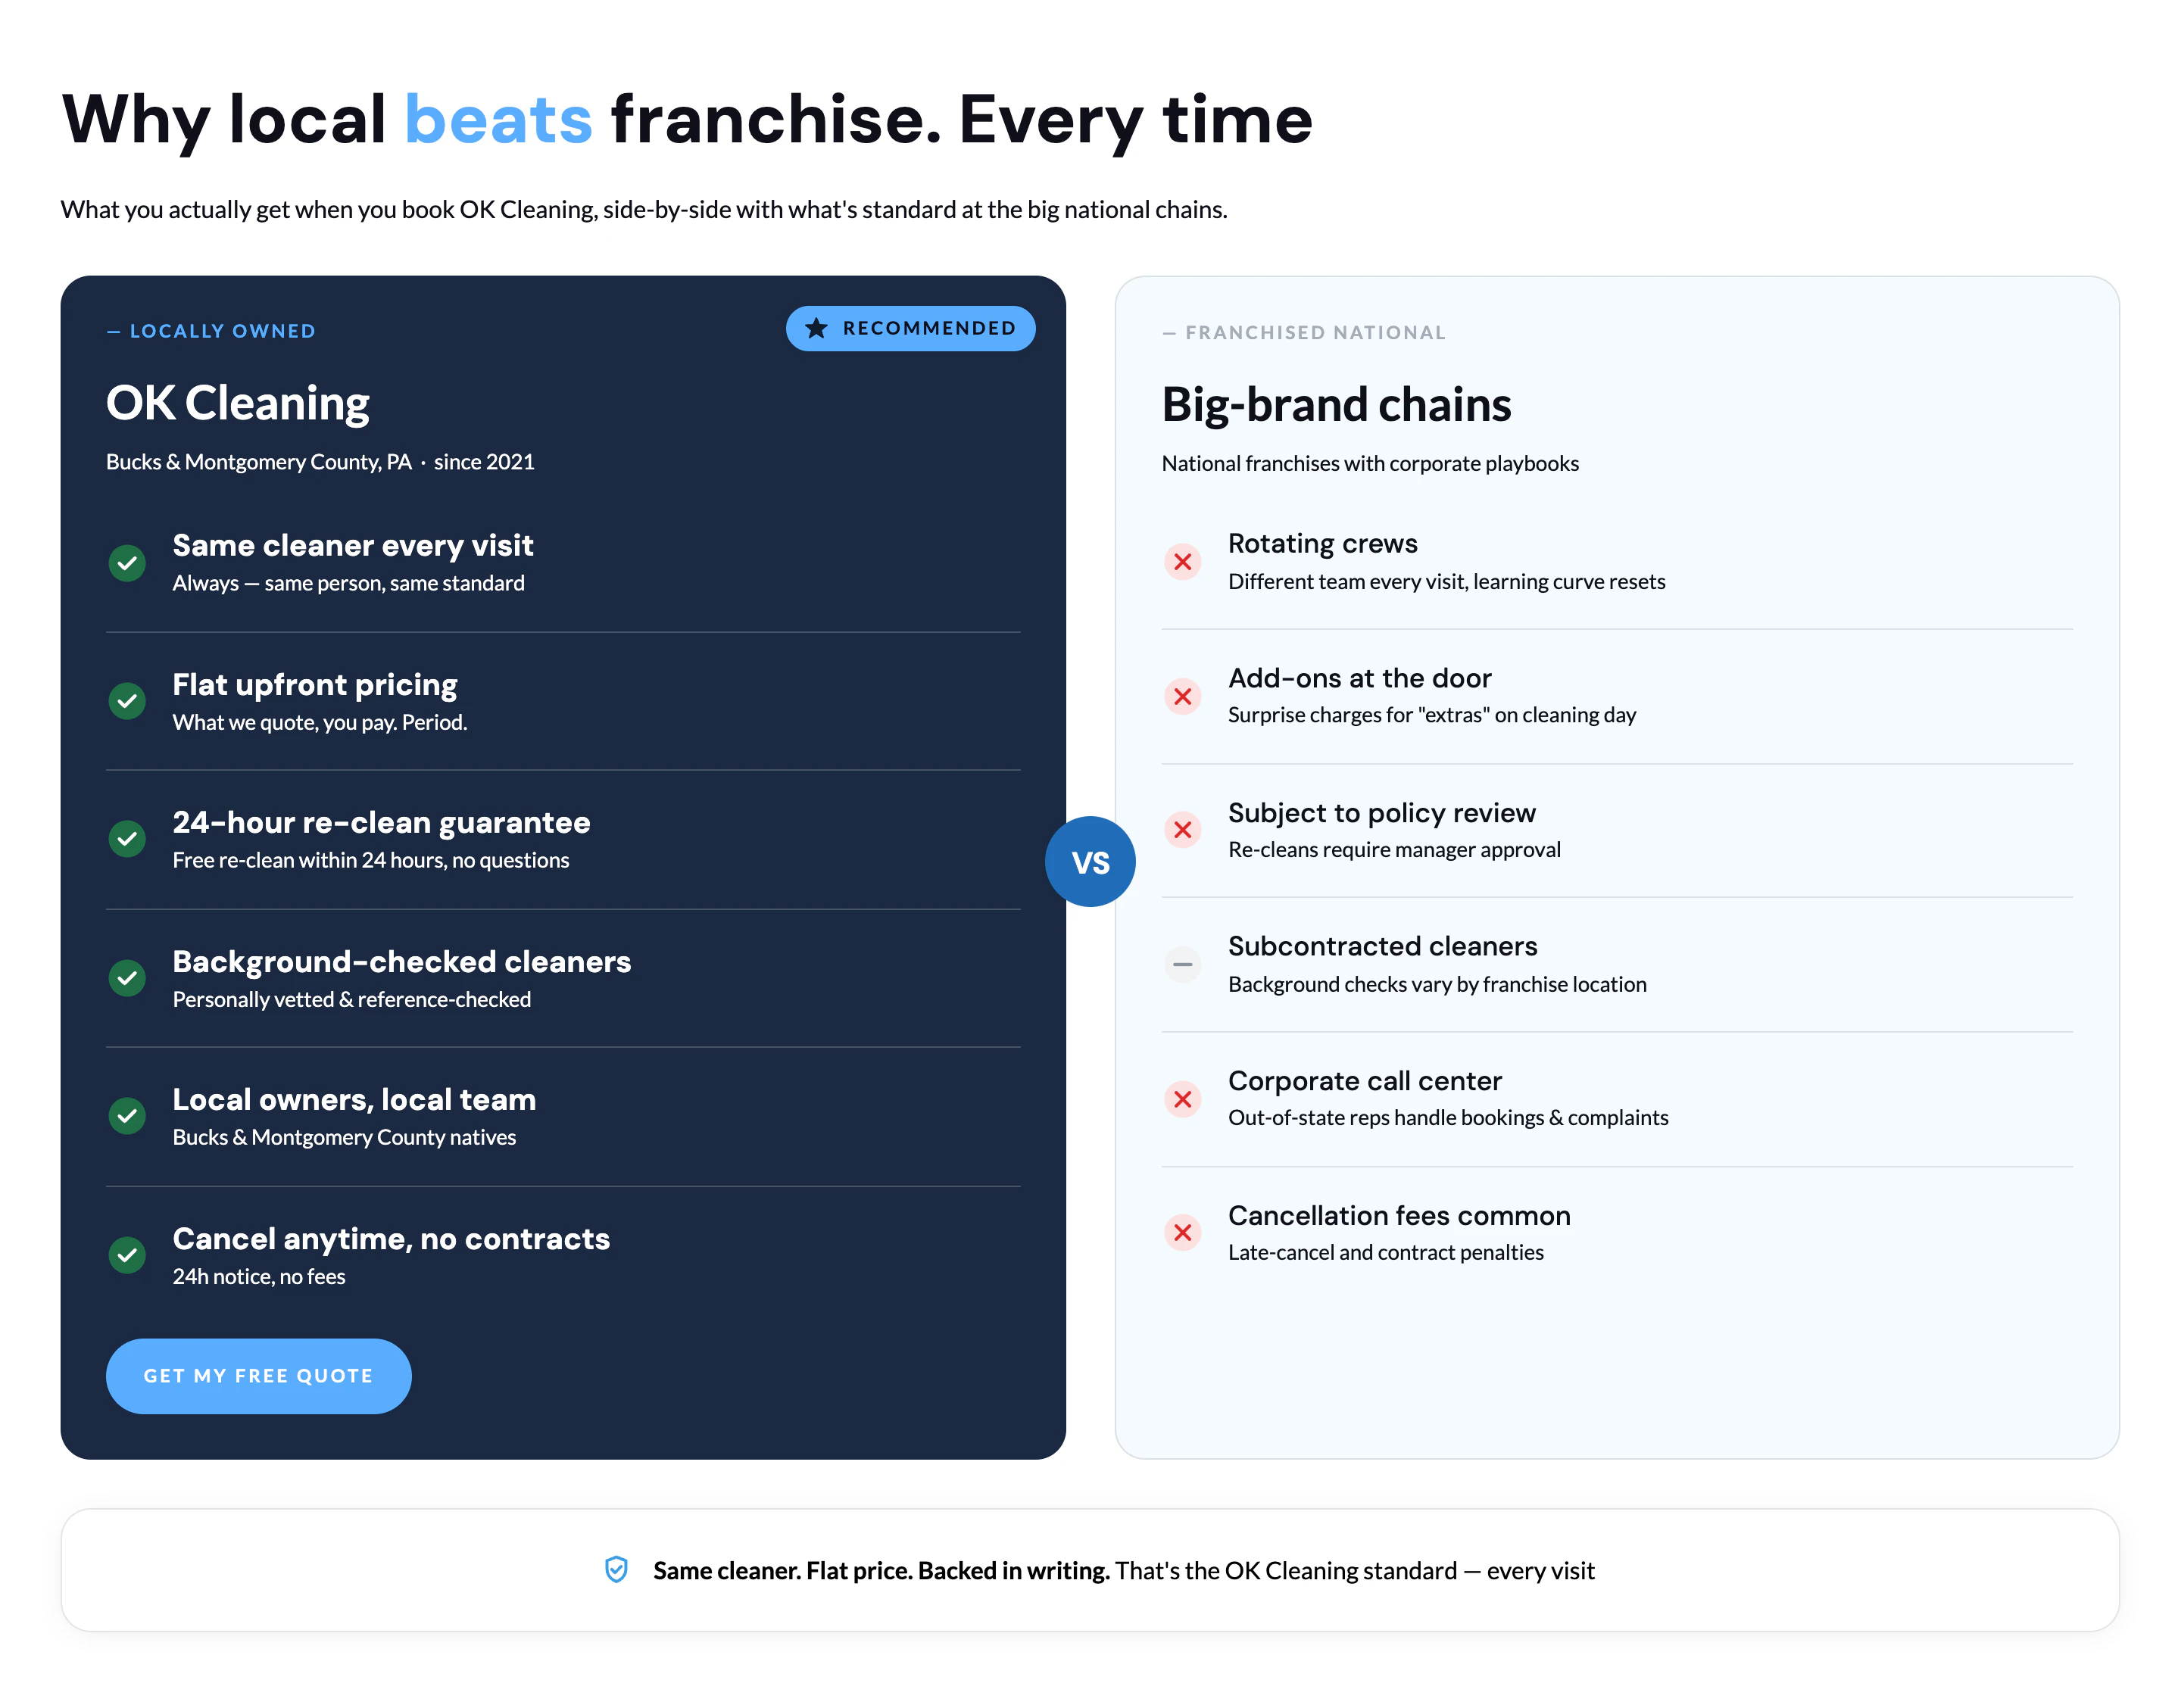Screen dimensions: 2181x1708
Task: Click 'Background-checked cleaners' title
Action: 402,961
